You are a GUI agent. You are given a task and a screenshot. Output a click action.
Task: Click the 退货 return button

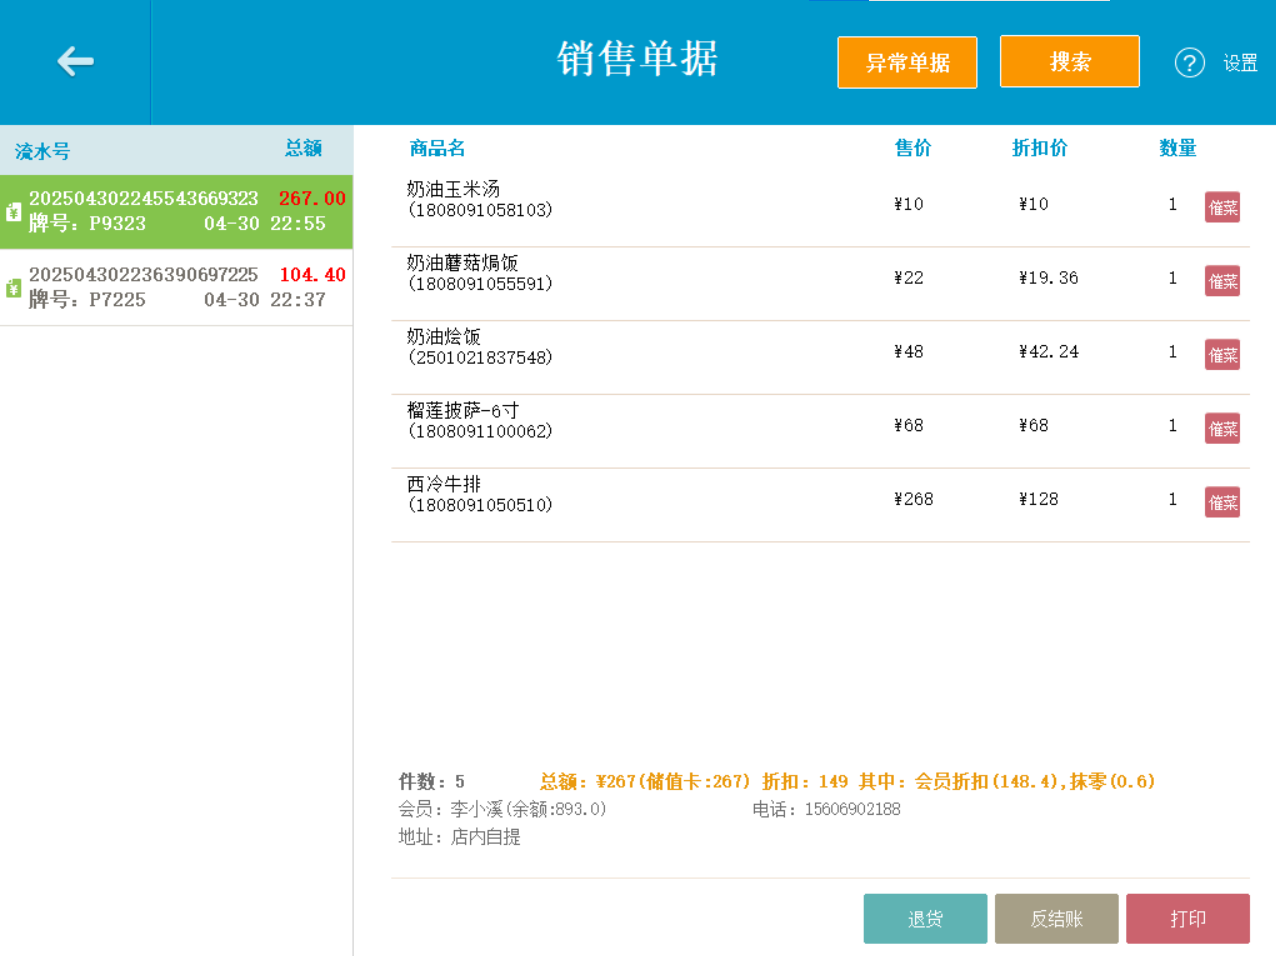[925, 919]
